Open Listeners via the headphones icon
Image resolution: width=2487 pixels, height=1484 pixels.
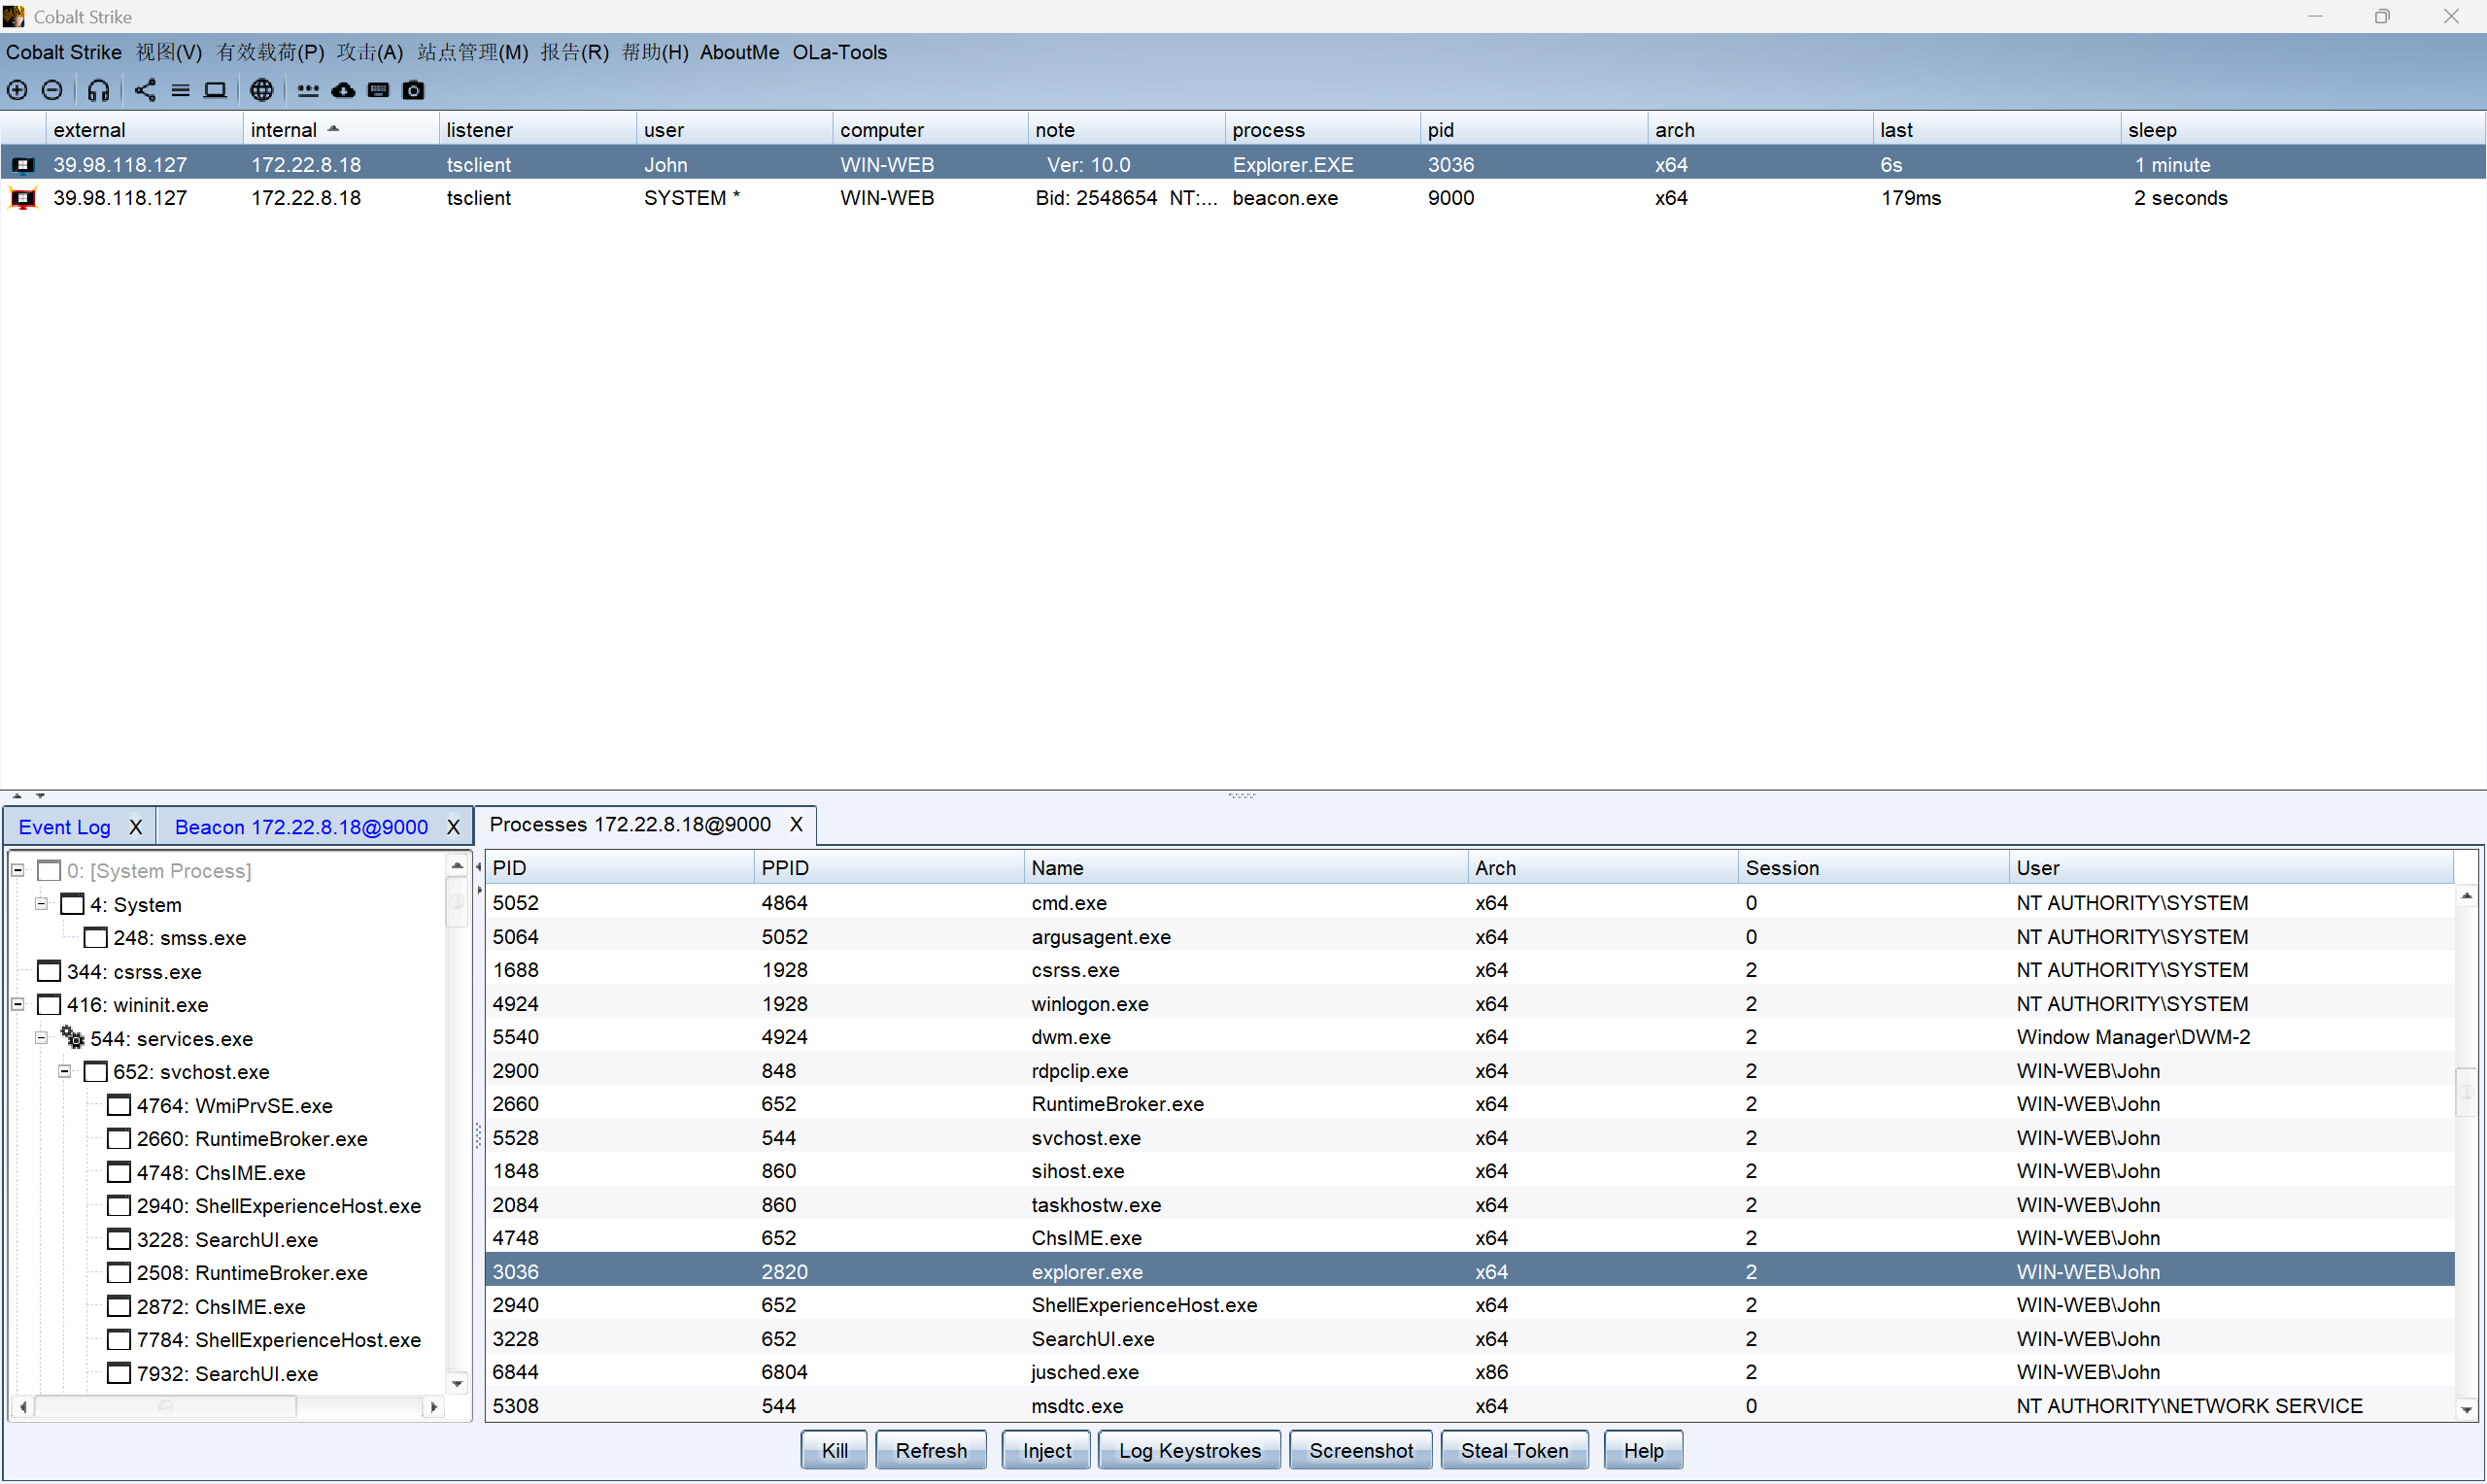(98, 90)
